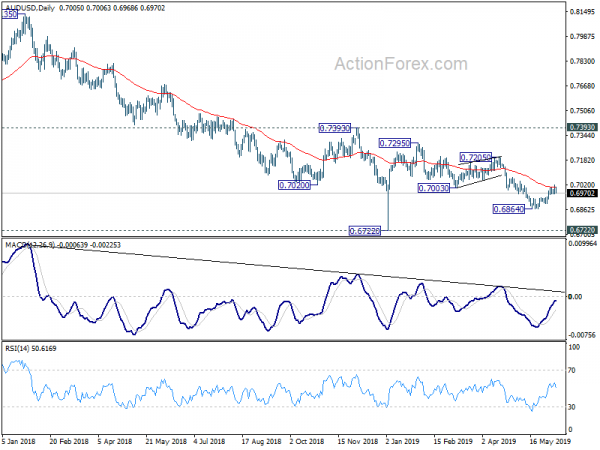Click the 0.68640 price label box
This screenshot has height=450, width=600.
pos(509,209)
